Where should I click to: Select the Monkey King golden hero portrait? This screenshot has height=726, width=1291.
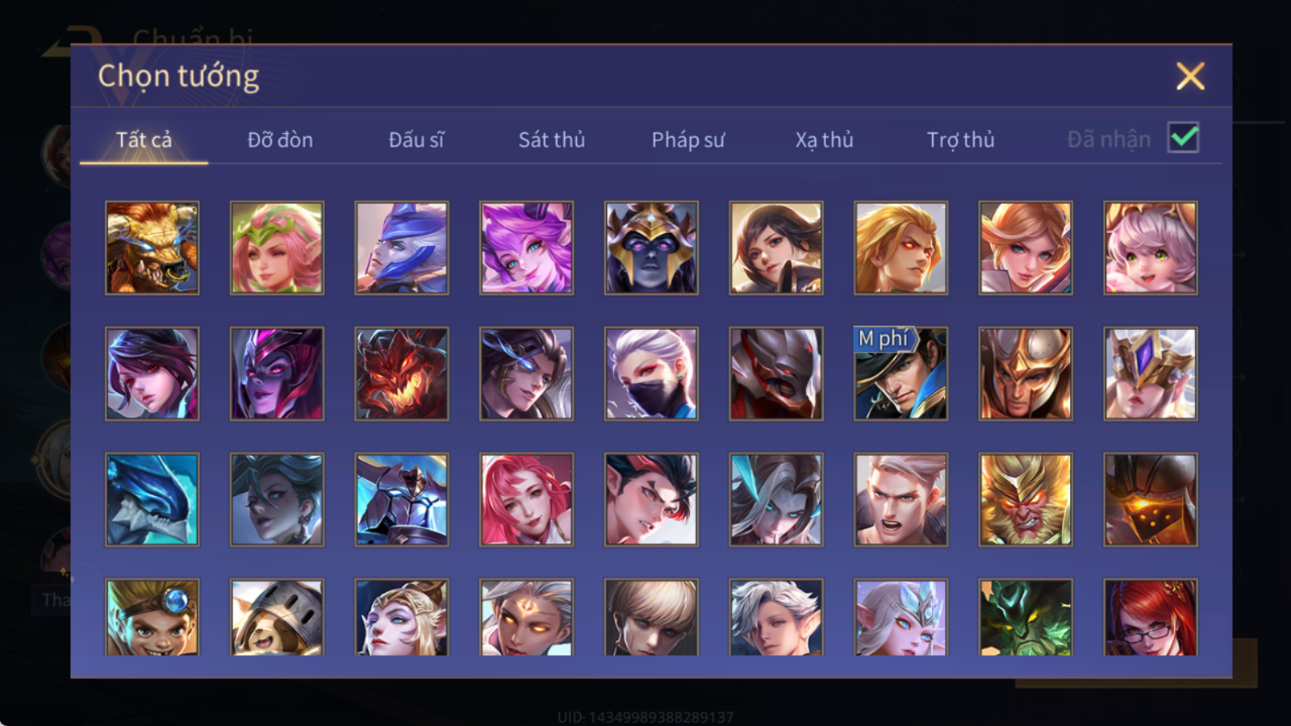(x=1025, y=500)
